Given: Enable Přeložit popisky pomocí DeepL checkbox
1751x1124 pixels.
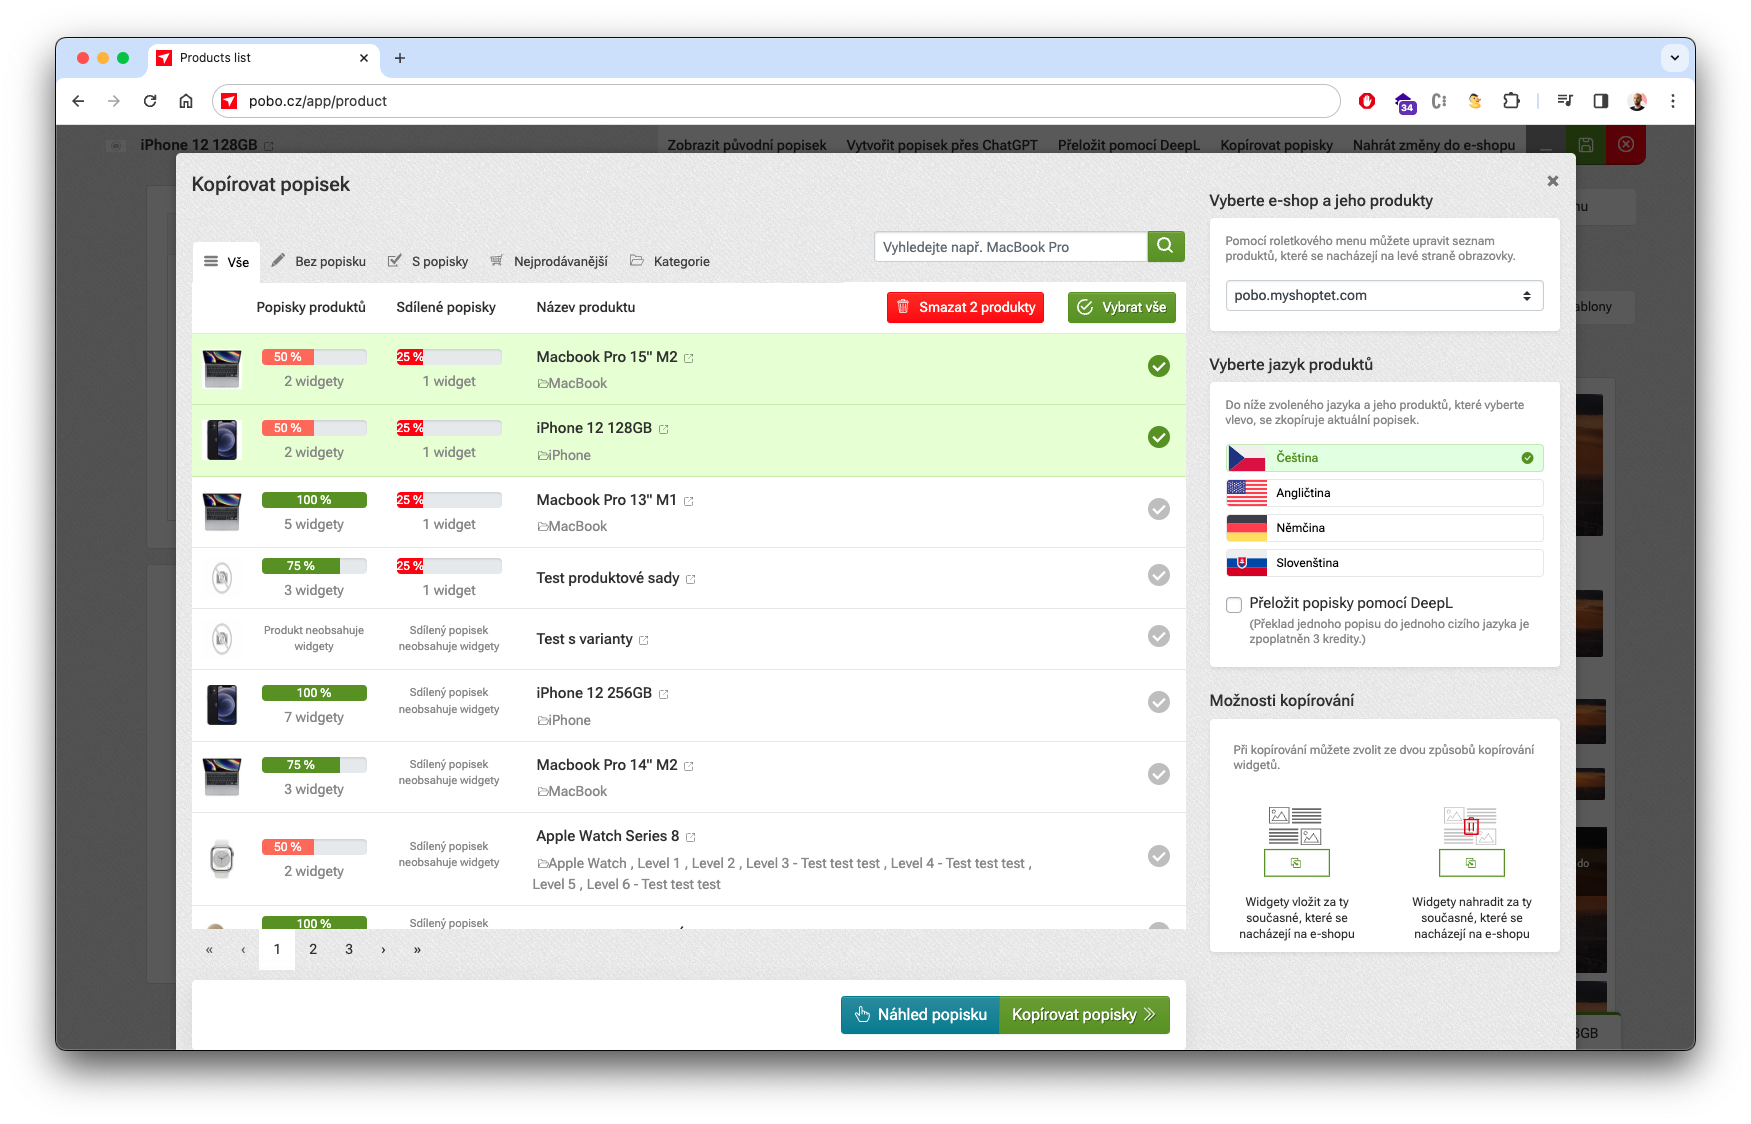Looking at the screenshot, I should point(1234,604).
